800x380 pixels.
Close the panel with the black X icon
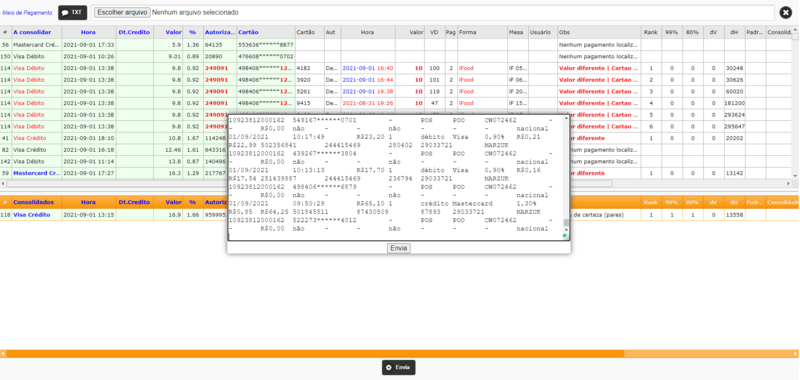[786, 12]
